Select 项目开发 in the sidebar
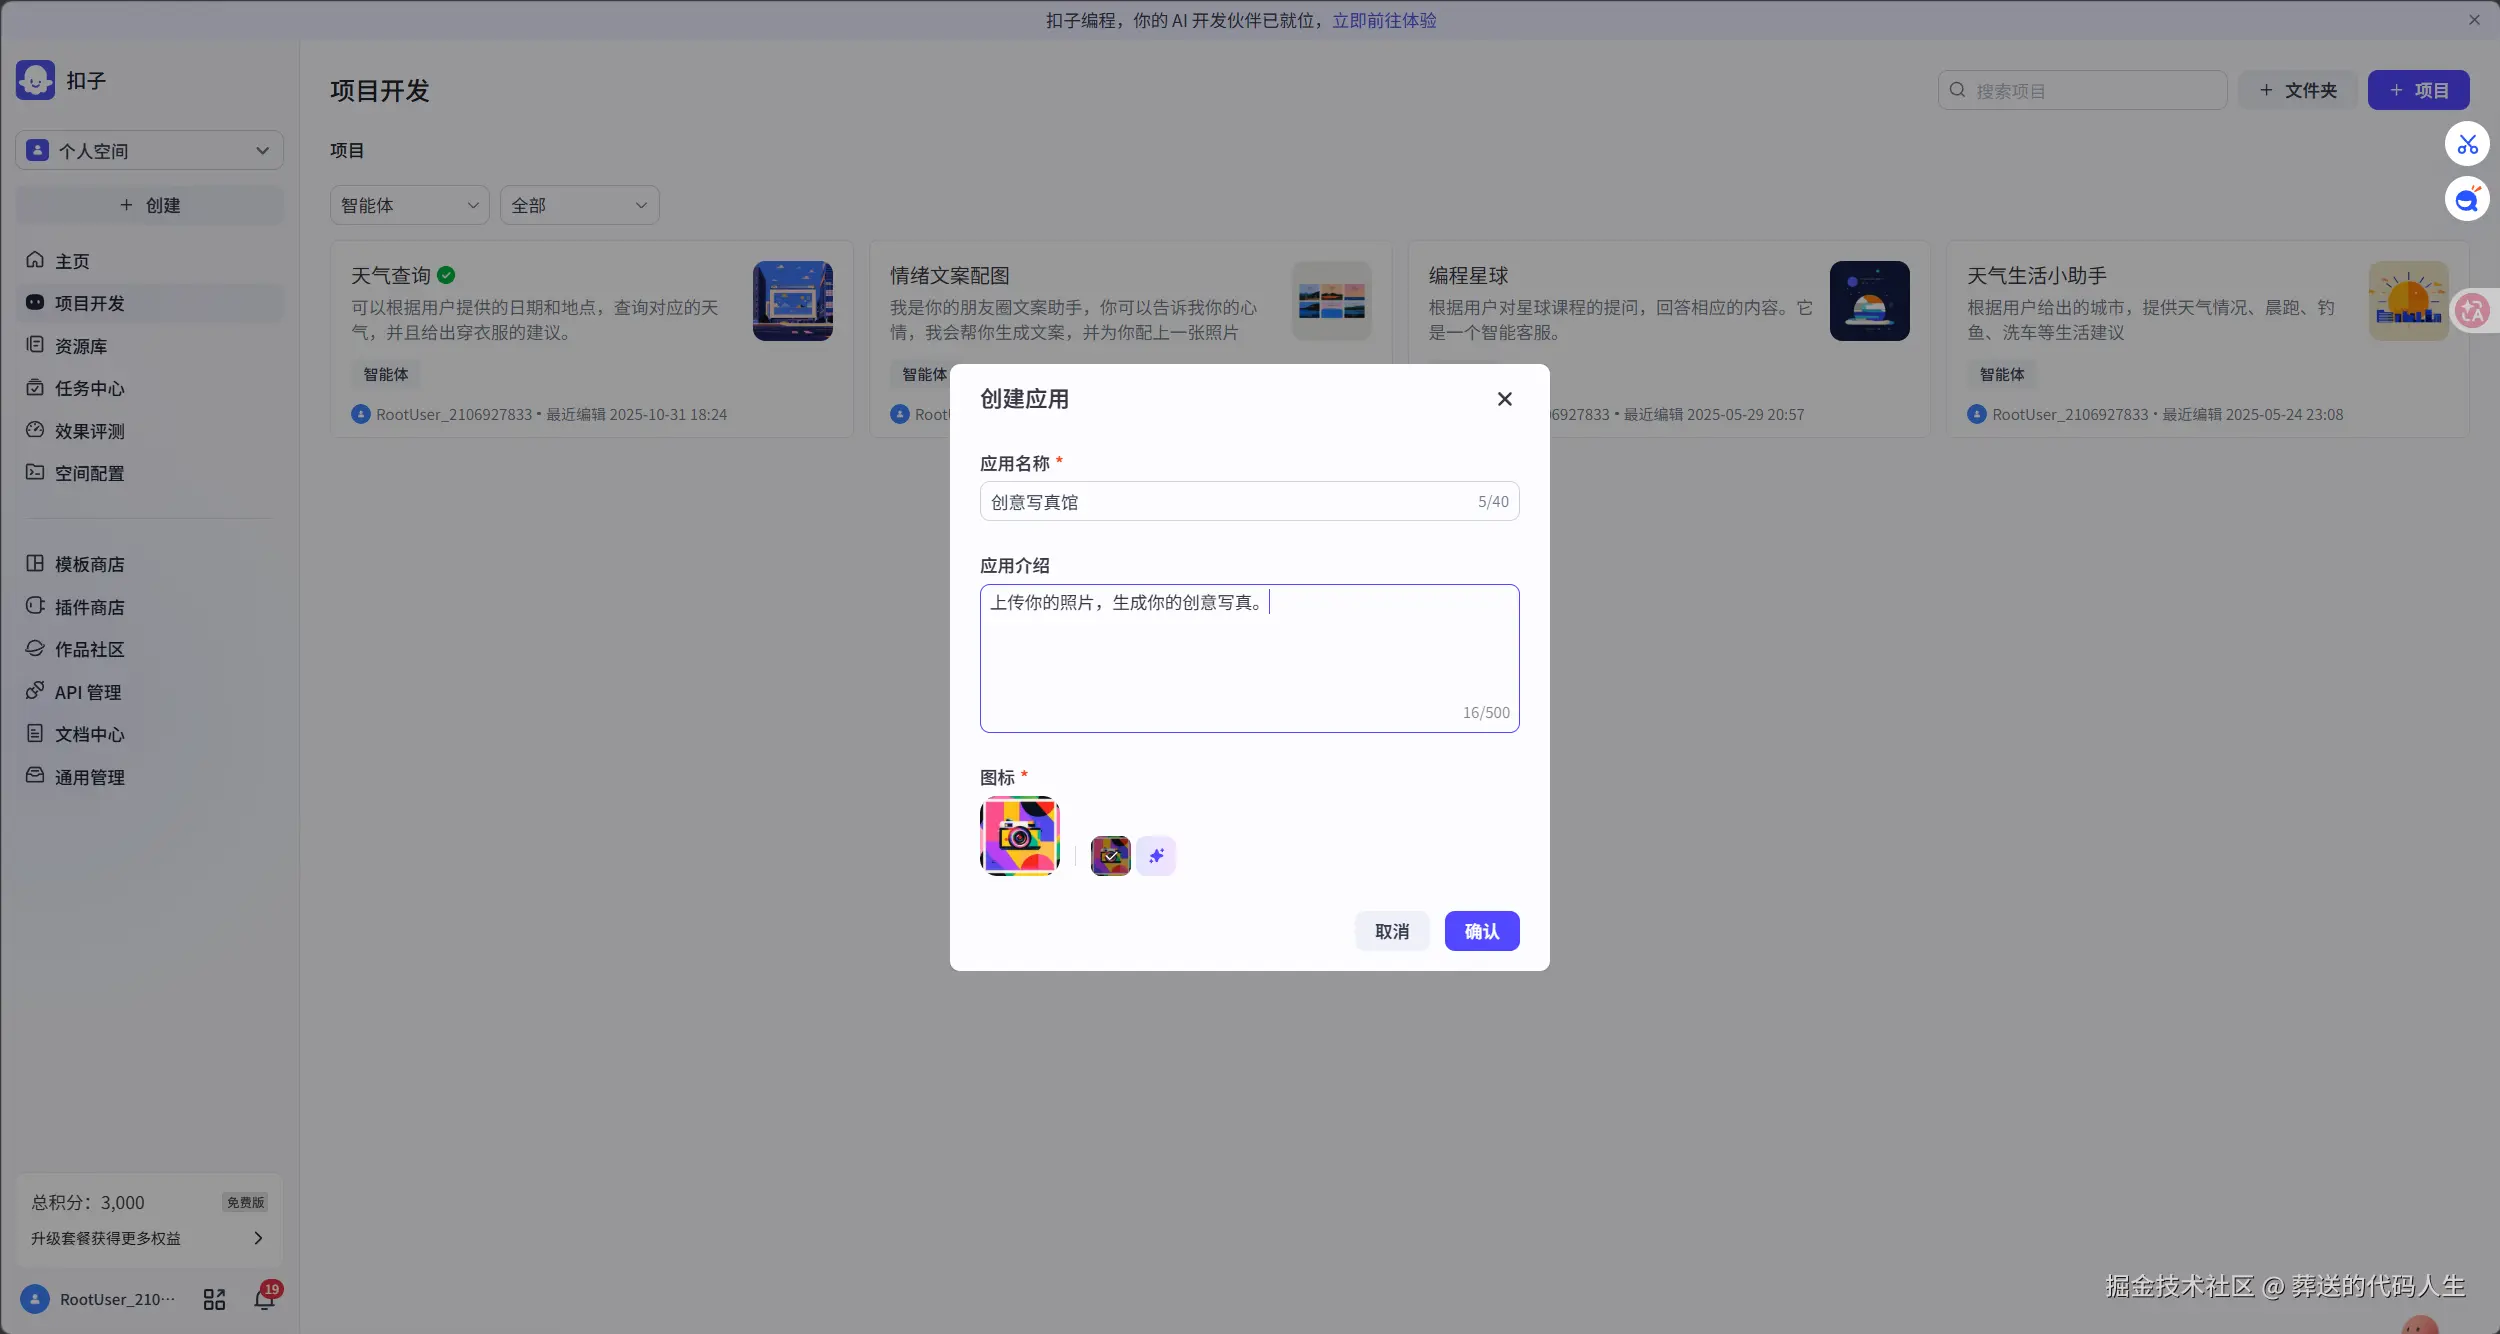Screen dimensions: 2500x1334 coord(150,303)
